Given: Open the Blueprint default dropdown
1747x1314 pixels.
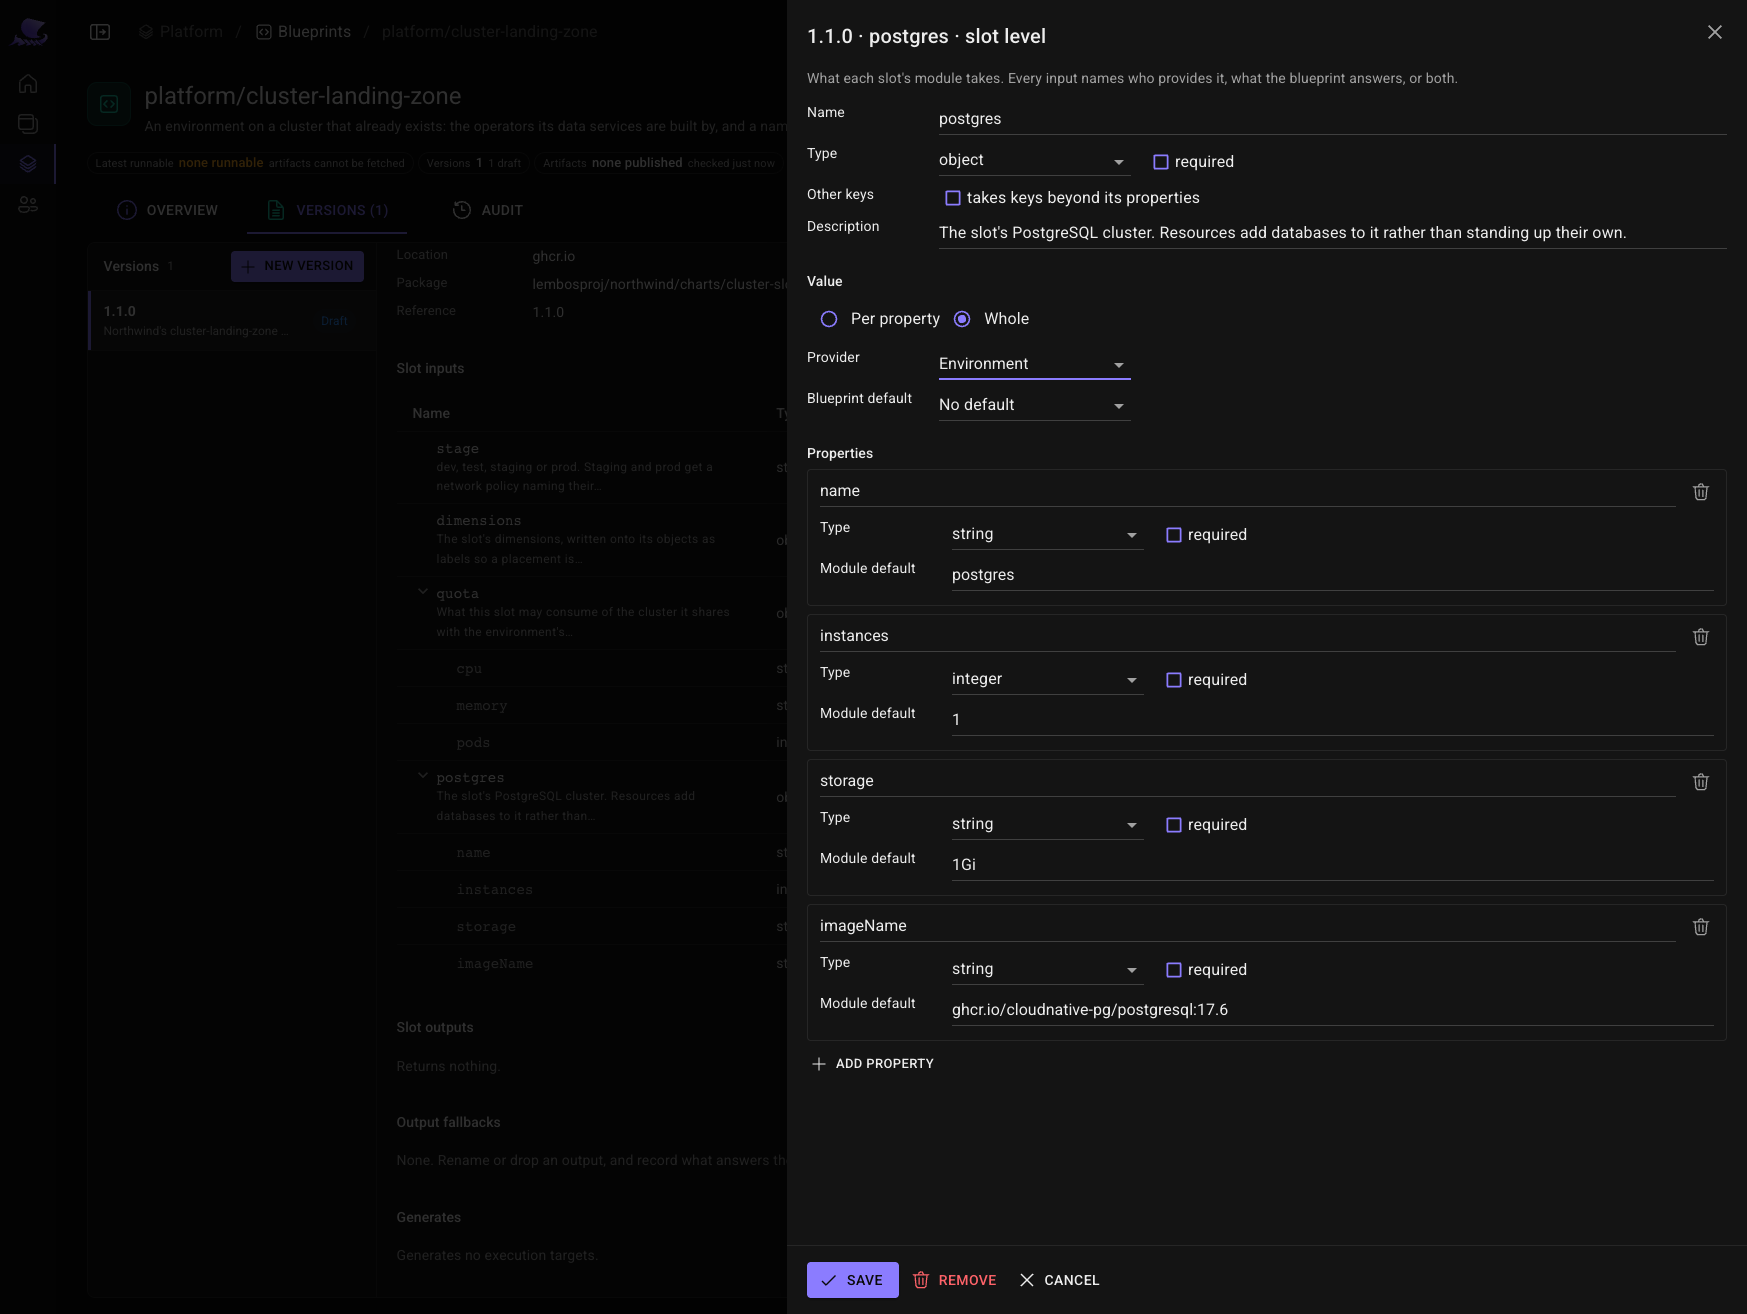Looking at the screenshot, I should coord(1034,405).
